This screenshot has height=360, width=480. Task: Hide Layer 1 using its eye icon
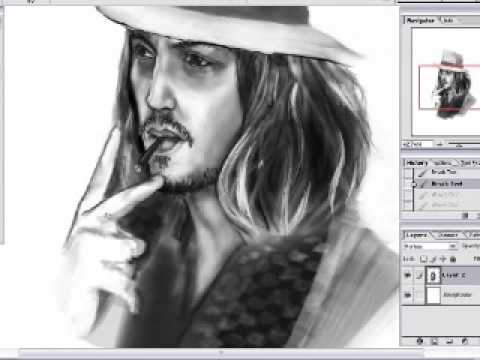[408, 275]
